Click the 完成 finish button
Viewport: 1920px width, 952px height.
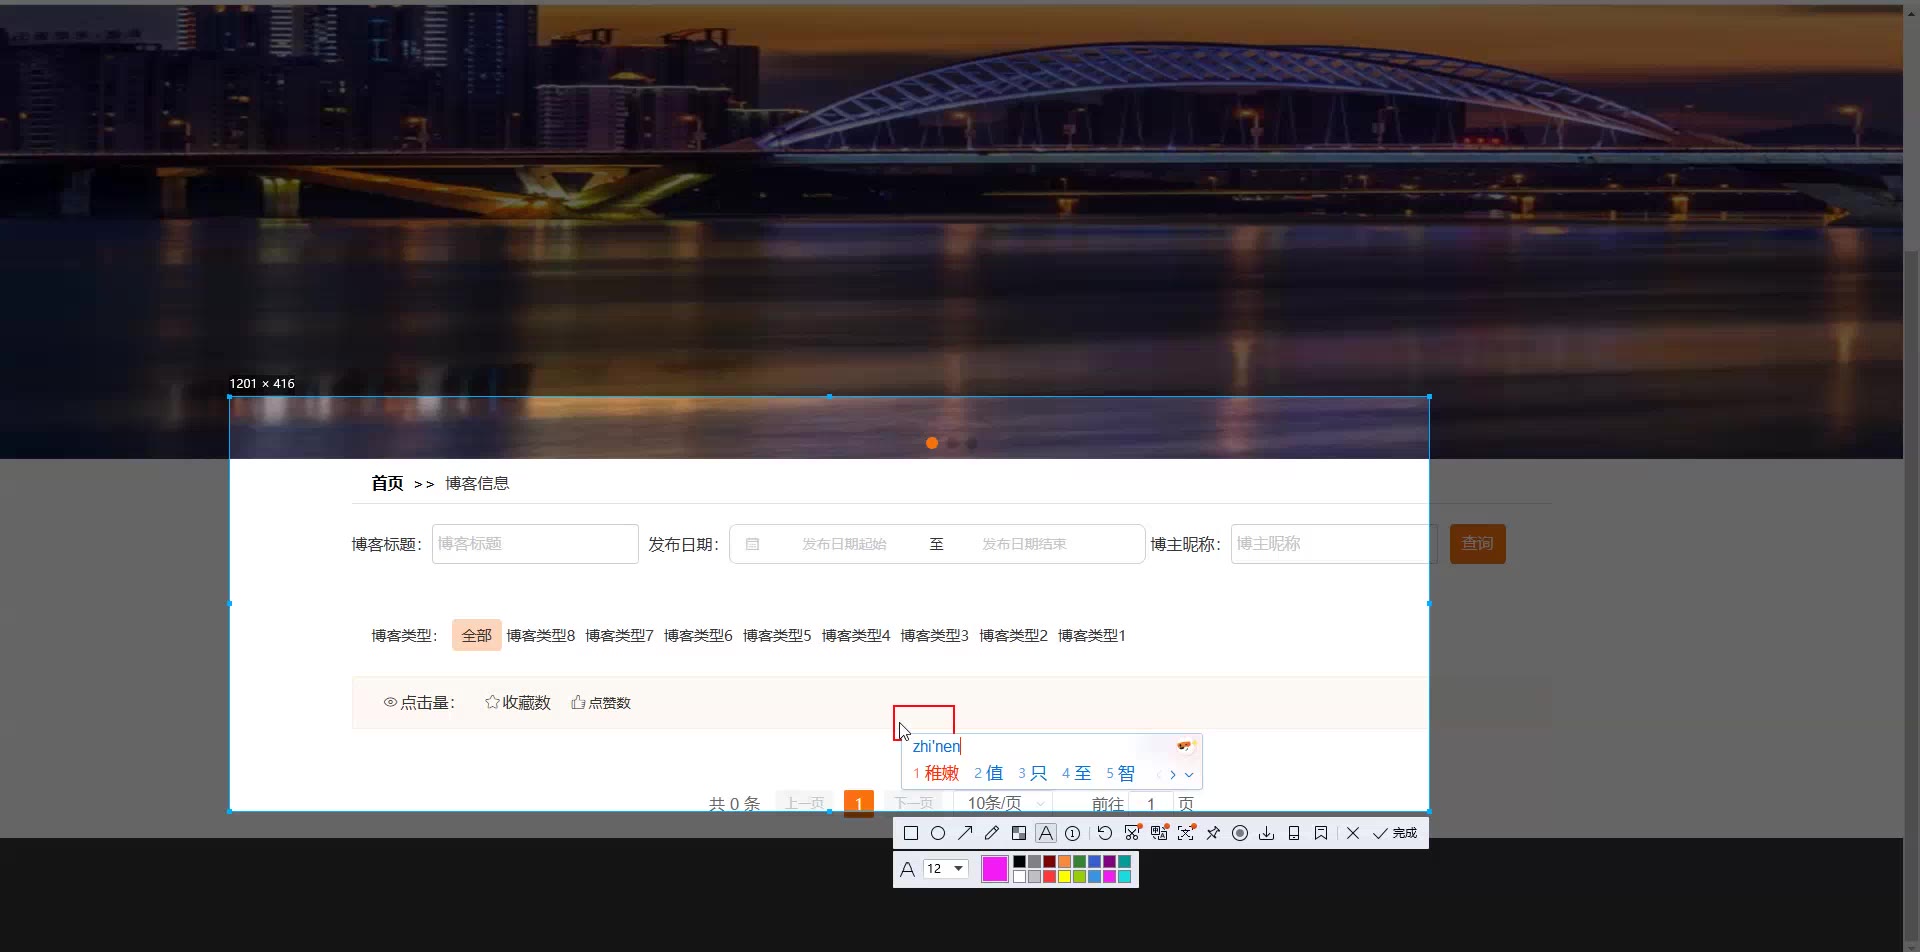click(1395, 833)
